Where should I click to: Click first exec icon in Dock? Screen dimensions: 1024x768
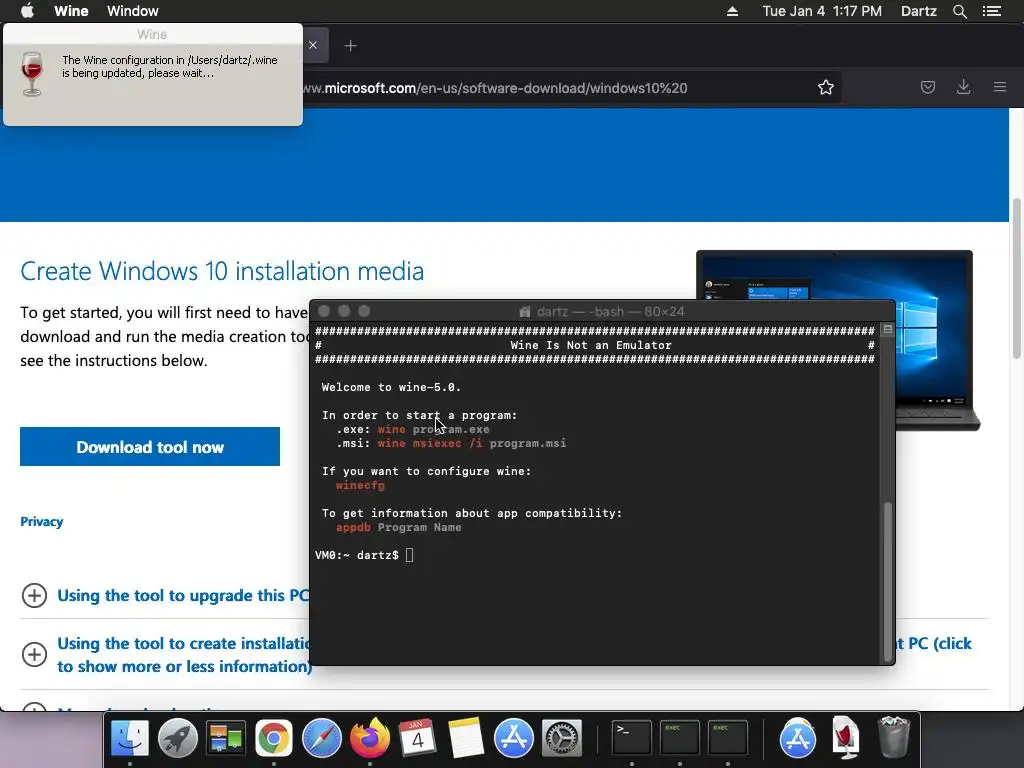pos(680,738)
